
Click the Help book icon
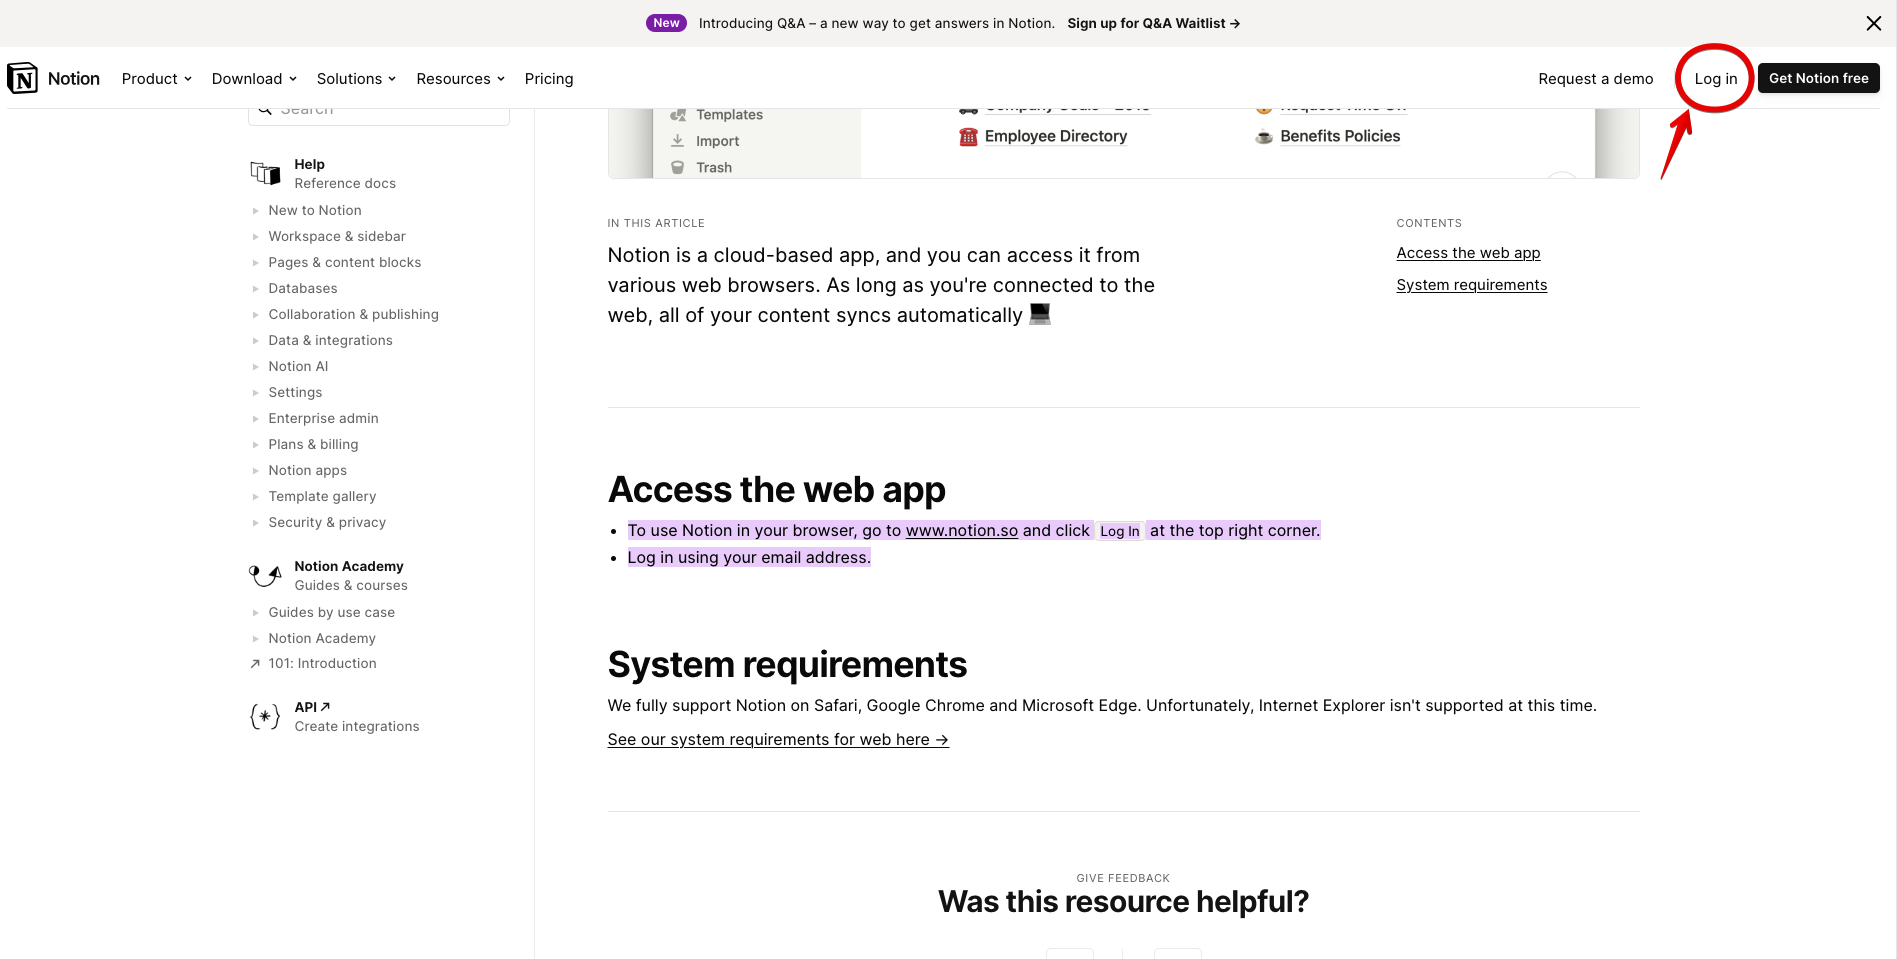[x=265, y=173]
